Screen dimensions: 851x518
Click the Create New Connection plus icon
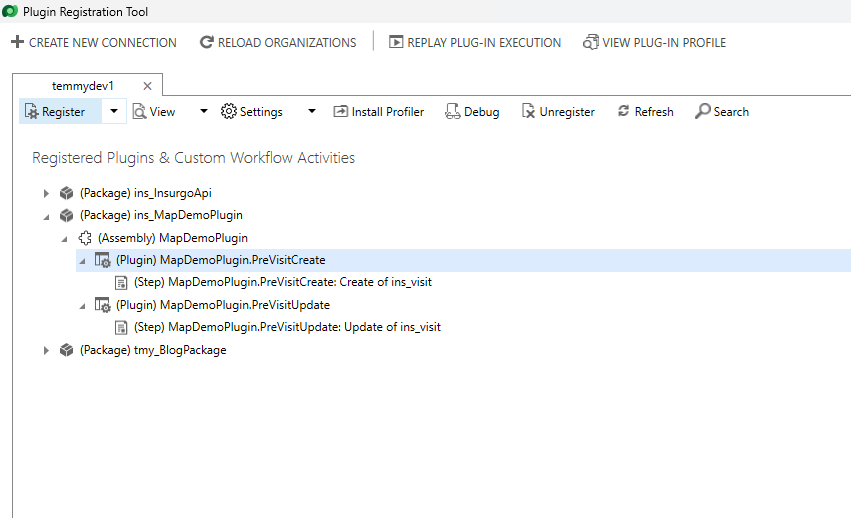[17, 42]
